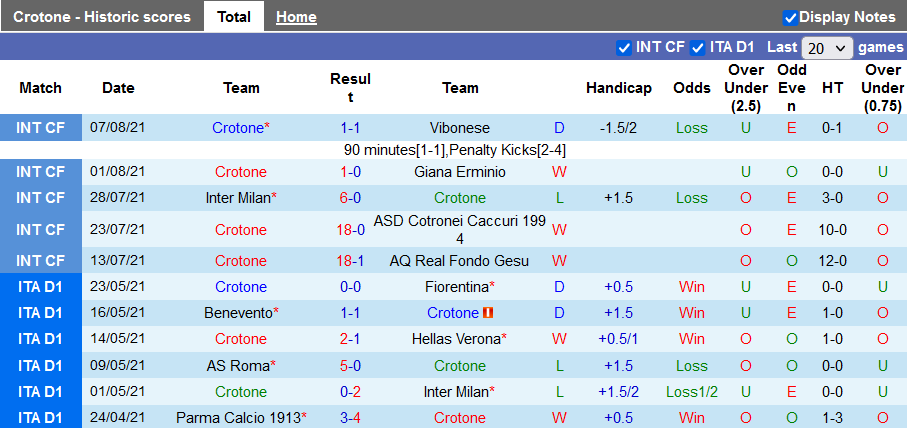Select the Fiorentina team link

click(457, 287)
